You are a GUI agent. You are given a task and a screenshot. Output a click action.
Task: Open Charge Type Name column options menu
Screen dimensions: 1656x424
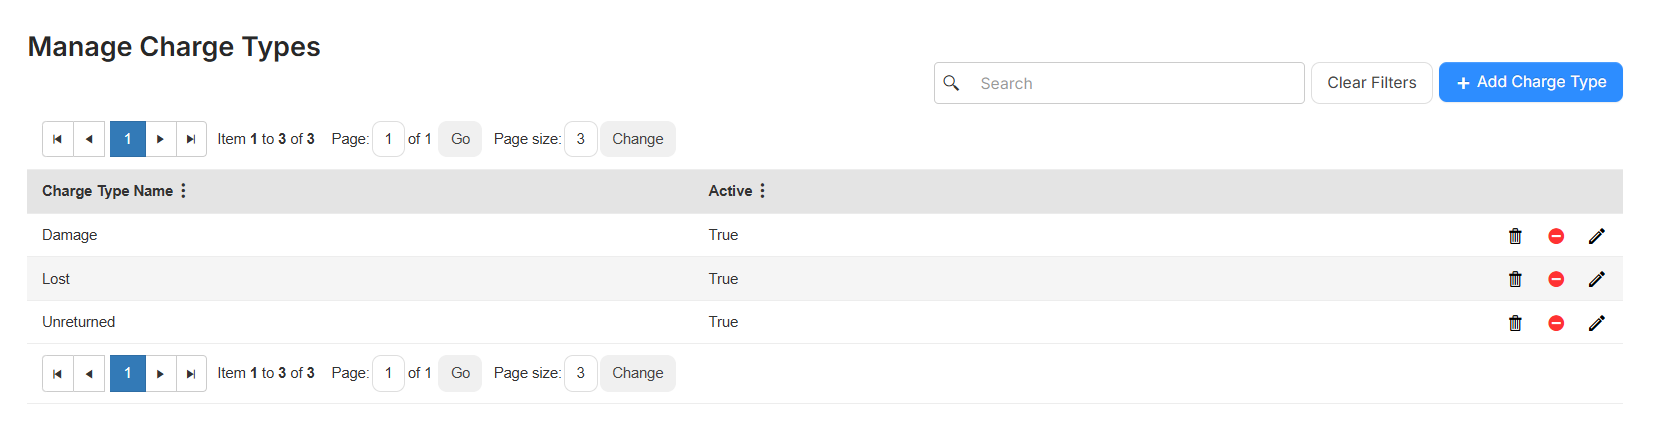tap(183, 191)
